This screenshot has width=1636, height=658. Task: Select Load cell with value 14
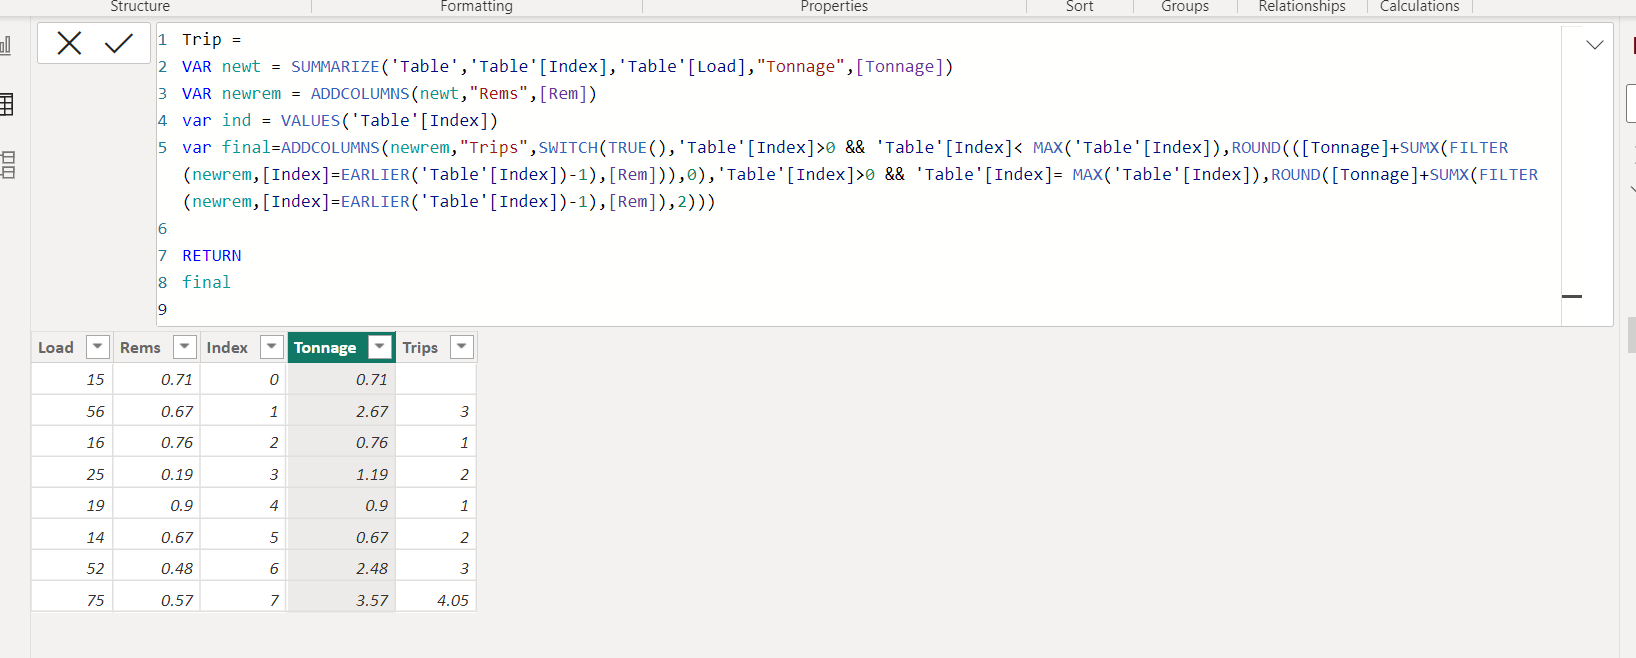pos(72,537)
